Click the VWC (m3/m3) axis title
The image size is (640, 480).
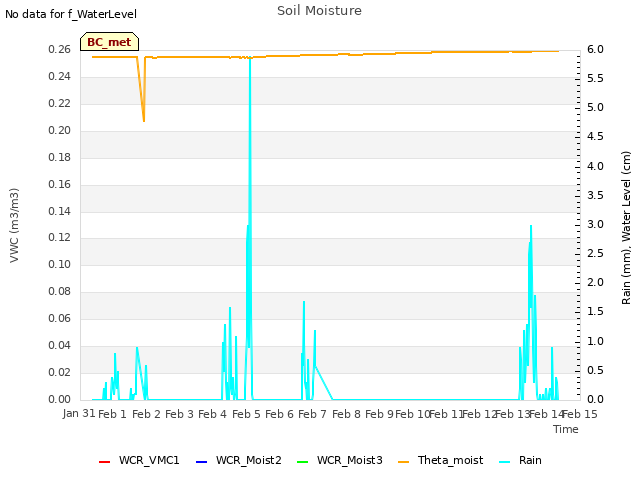coord(14,225)
